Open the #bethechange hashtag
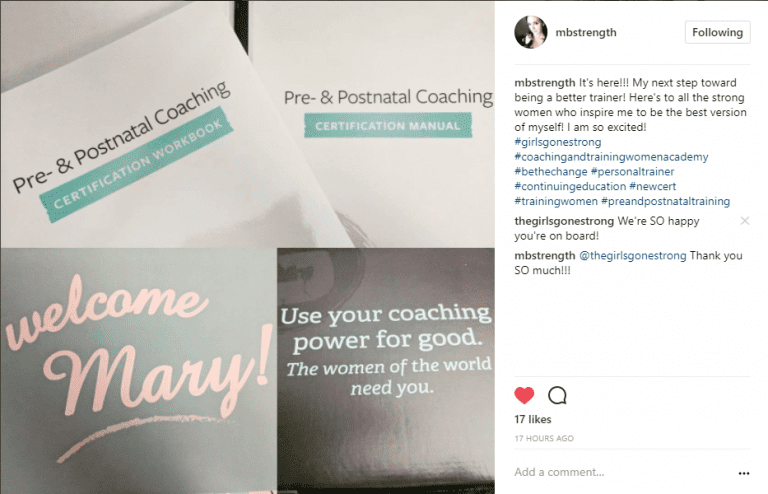768x494 pixels. point(551,171)
